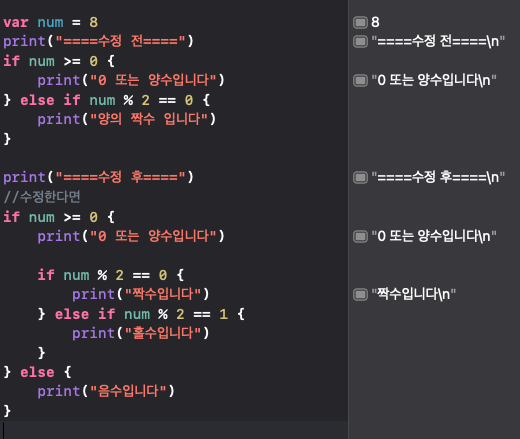Screen dimensions: 520x439
Task: Click first sidebar result "0 또는 양수입니다\n"
Action: click(x=434, y=80)
